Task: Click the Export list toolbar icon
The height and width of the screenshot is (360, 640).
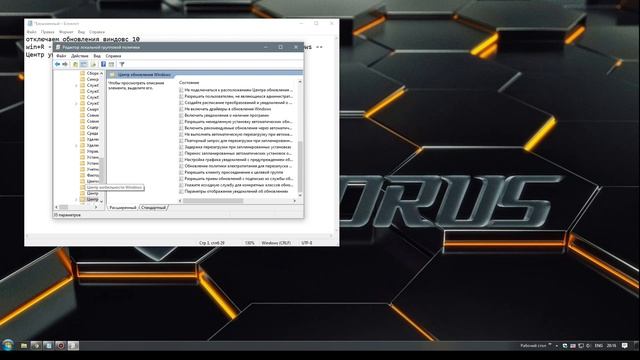Action: 93,64
